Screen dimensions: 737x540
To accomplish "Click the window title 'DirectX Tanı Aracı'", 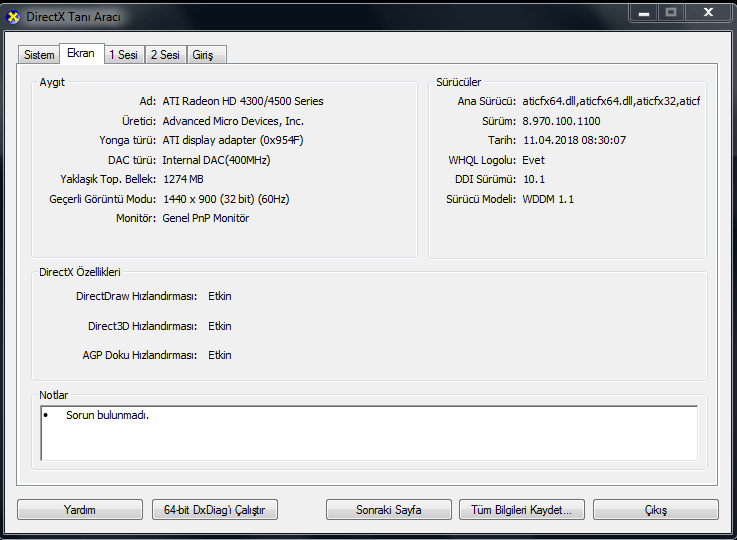I will (73, 17).
